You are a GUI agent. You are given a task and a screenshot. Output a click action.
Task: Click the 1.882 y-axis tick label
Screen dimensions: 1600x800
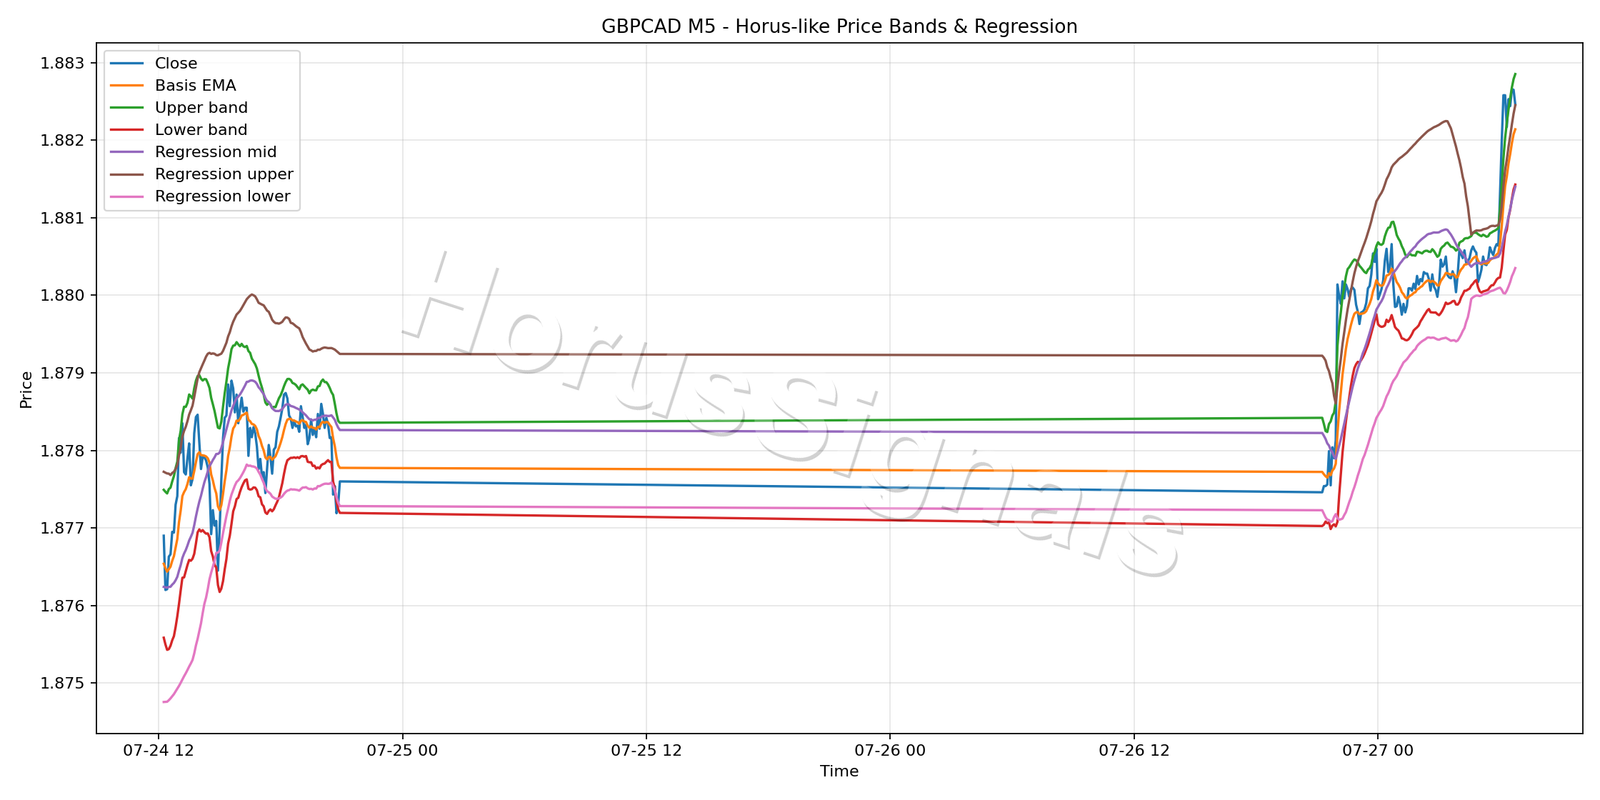click(62, 140)
